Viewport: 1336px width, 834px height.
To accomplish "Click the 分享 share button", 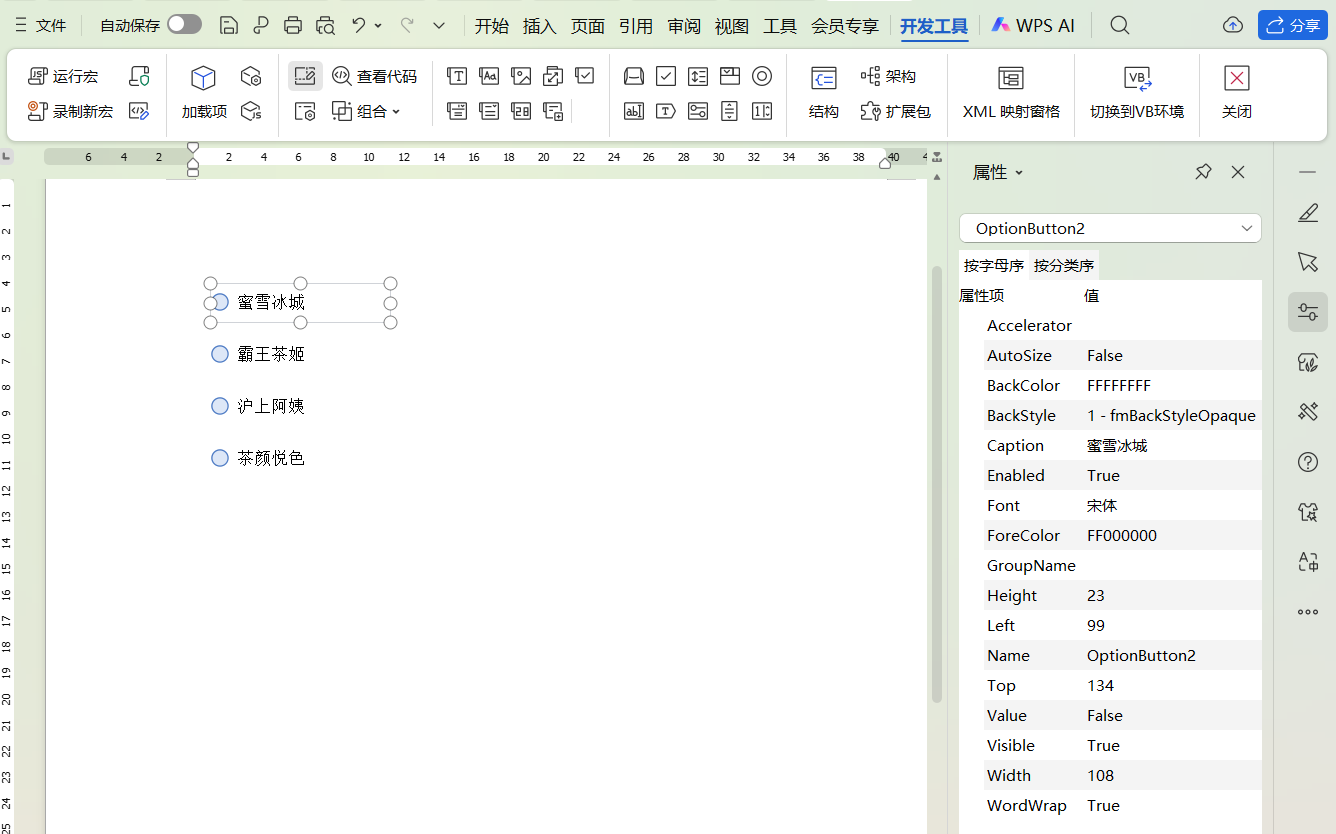I will pos(1292,25).
